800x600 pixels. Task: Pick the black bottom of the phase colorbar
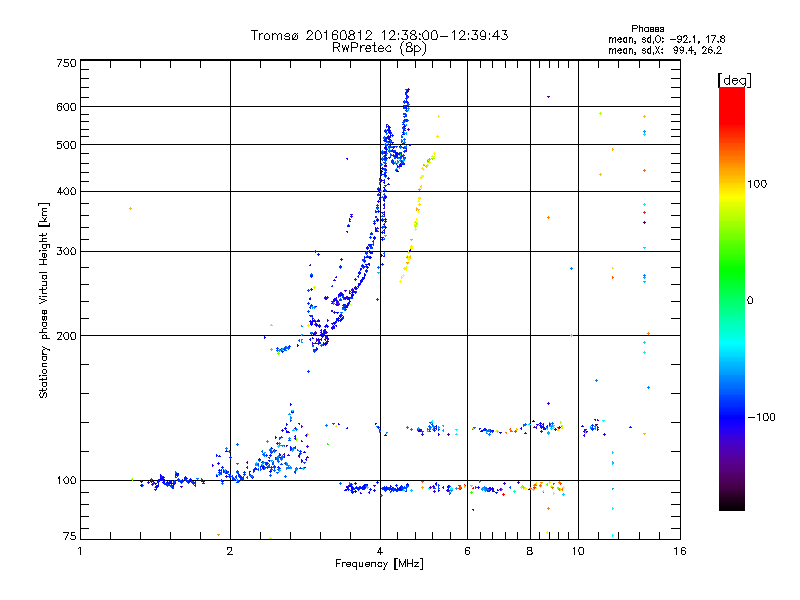tap(732, 504)
